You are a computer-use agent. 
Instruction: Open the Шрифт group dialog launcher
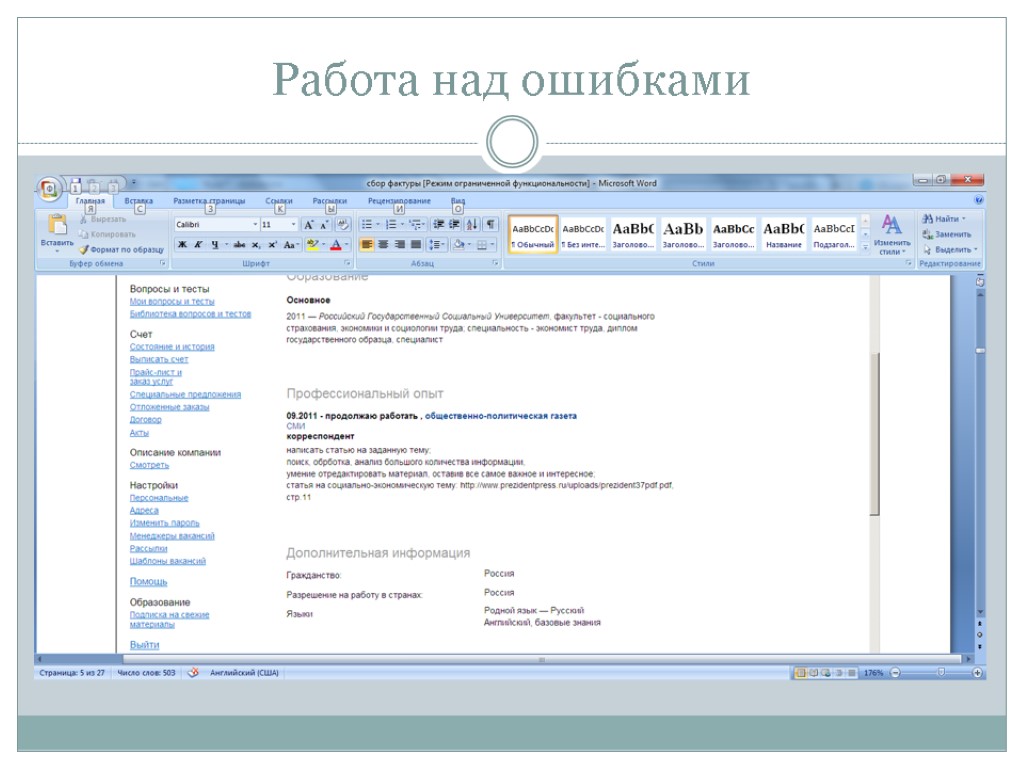click(348, 263)
